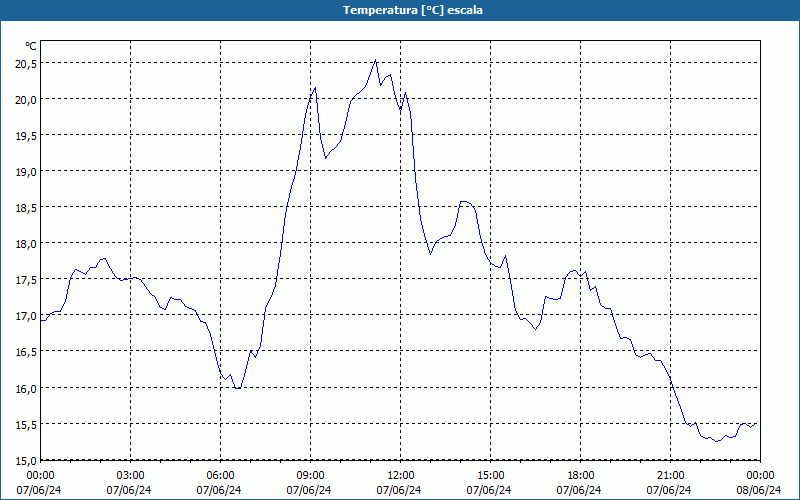
Task: Click the 15:00 time axis label
Action: coord(490,476)
